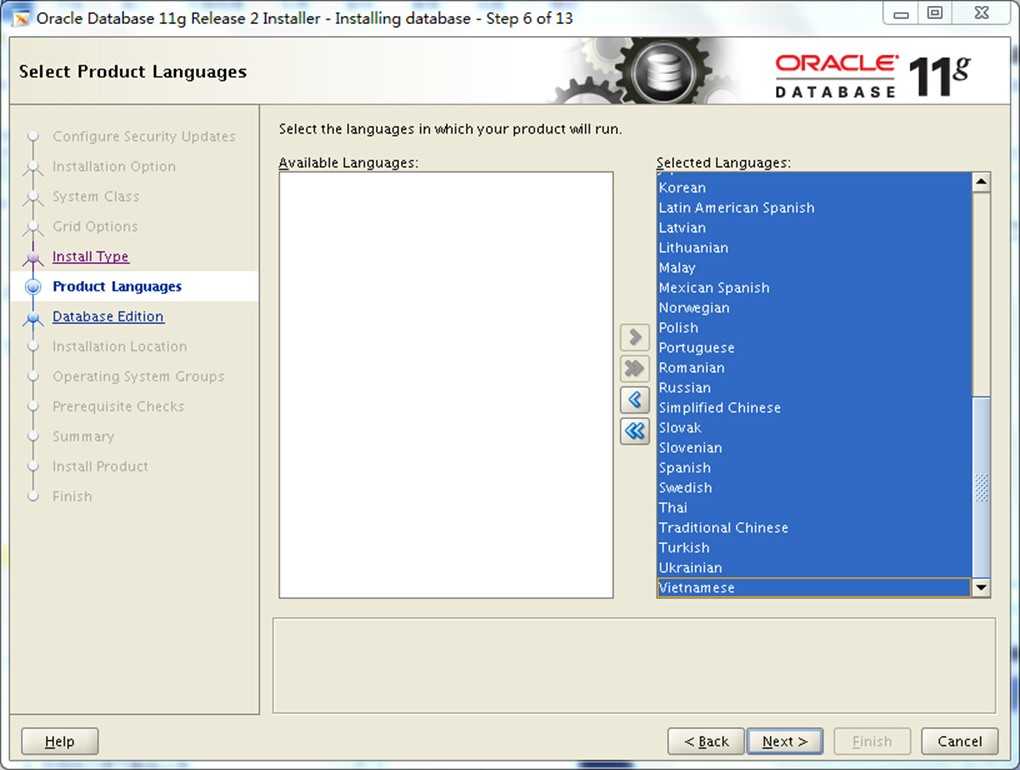Select Mexican Spanish language

814,287
